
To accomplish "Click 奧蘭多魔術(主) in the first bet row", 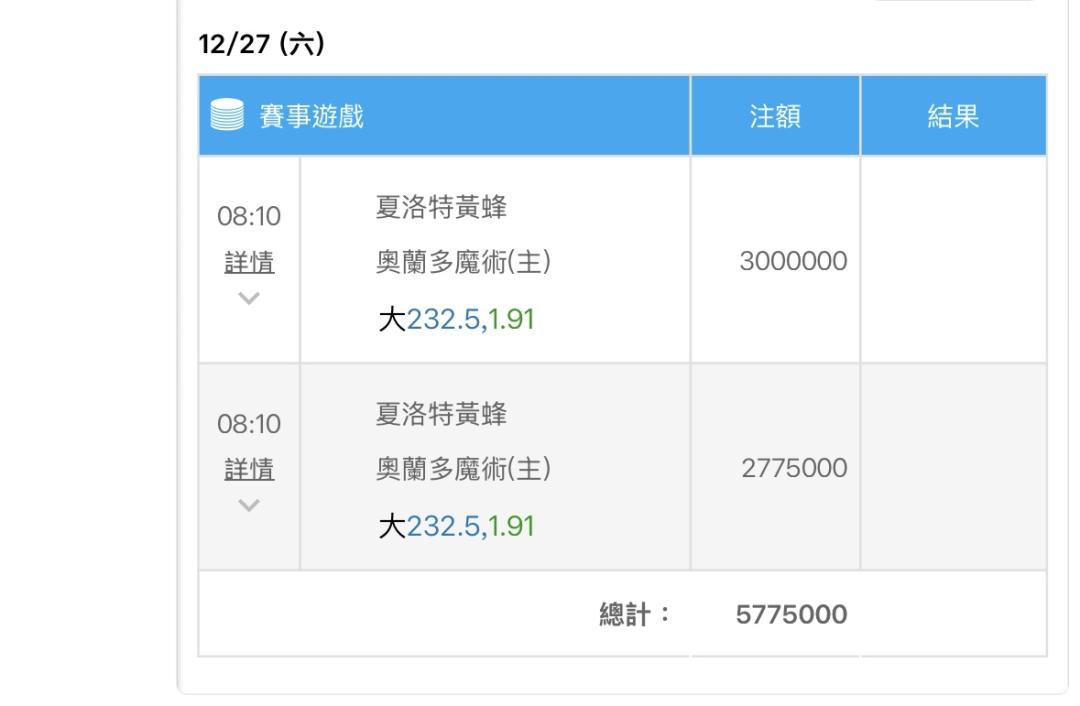I will point(463,262).
